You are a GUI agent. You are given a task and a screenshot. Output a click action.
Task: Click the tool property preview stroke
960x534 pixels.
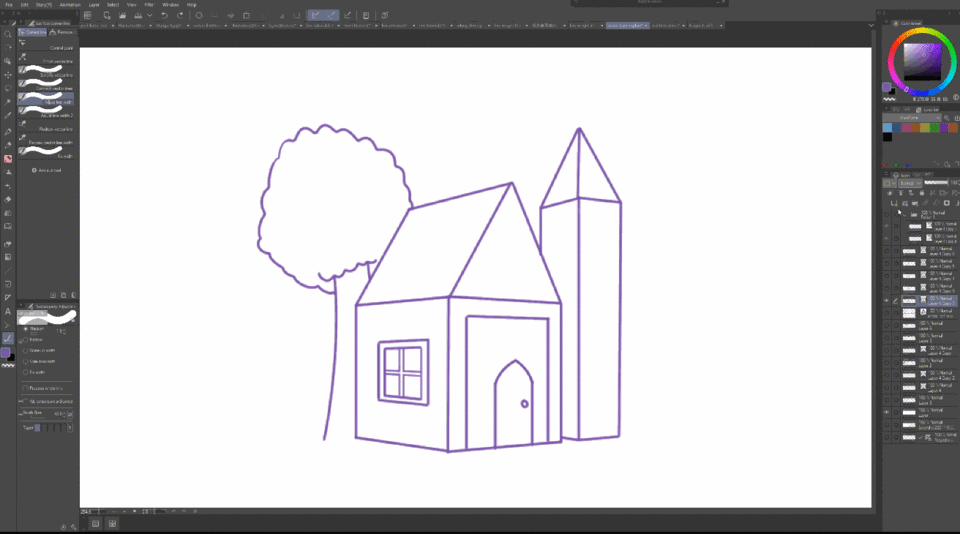coord(47,317)
